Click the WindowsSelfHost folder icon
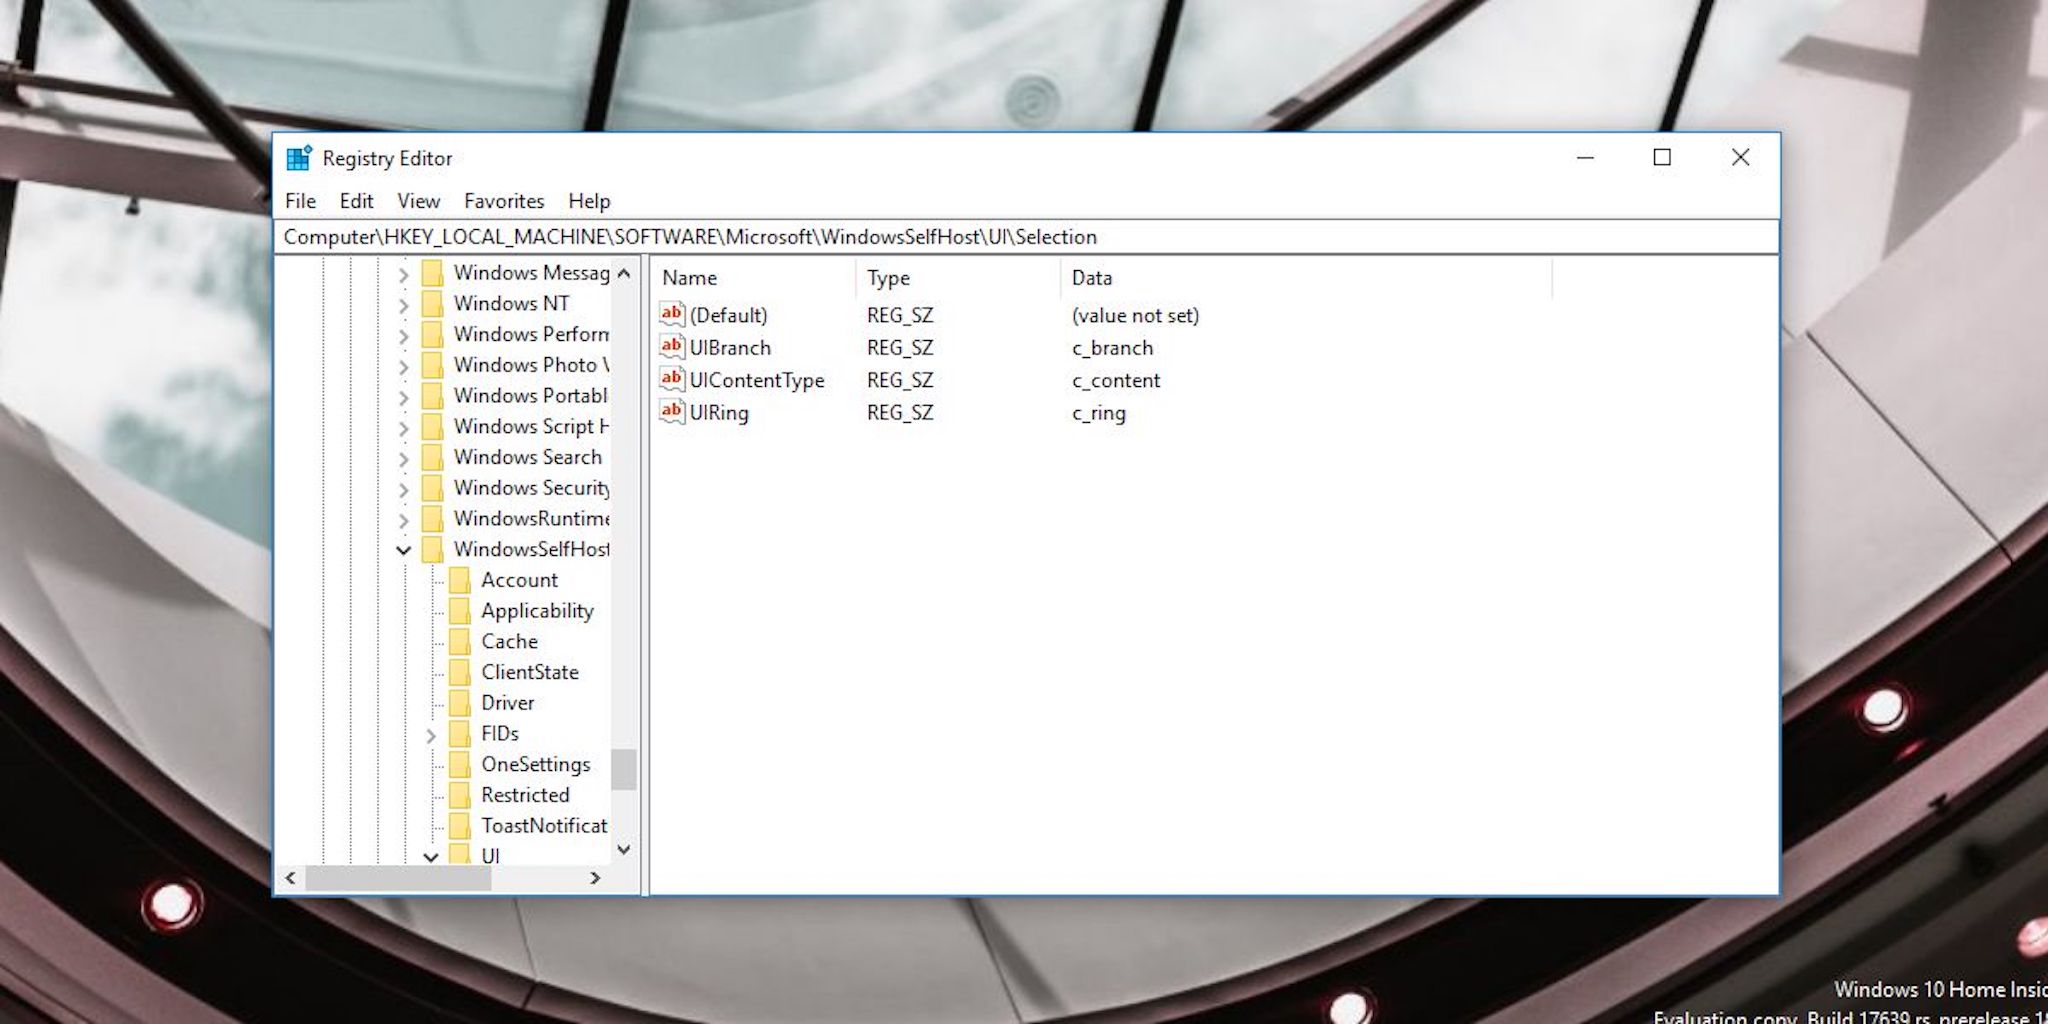The width and height of the screenshot is (2048, 1024). coord(432,549)
